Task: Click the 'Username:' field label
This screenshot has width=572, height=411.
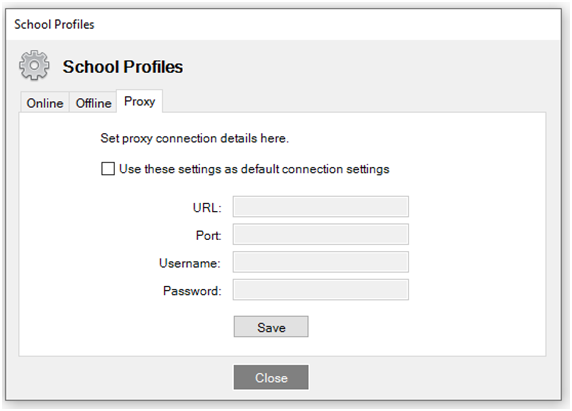Action: [x=190, y=263]
